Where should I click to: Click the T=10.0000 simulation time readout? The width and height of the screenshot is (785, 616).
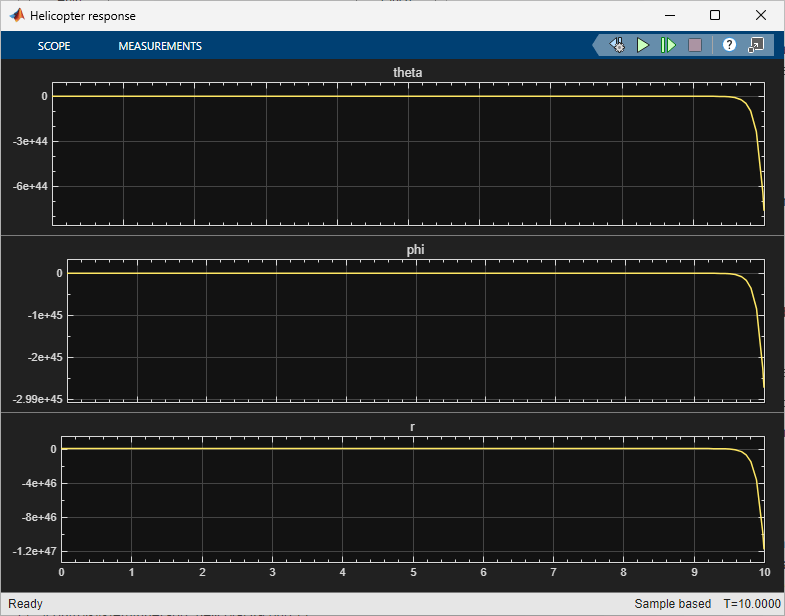tap(750, 604)
